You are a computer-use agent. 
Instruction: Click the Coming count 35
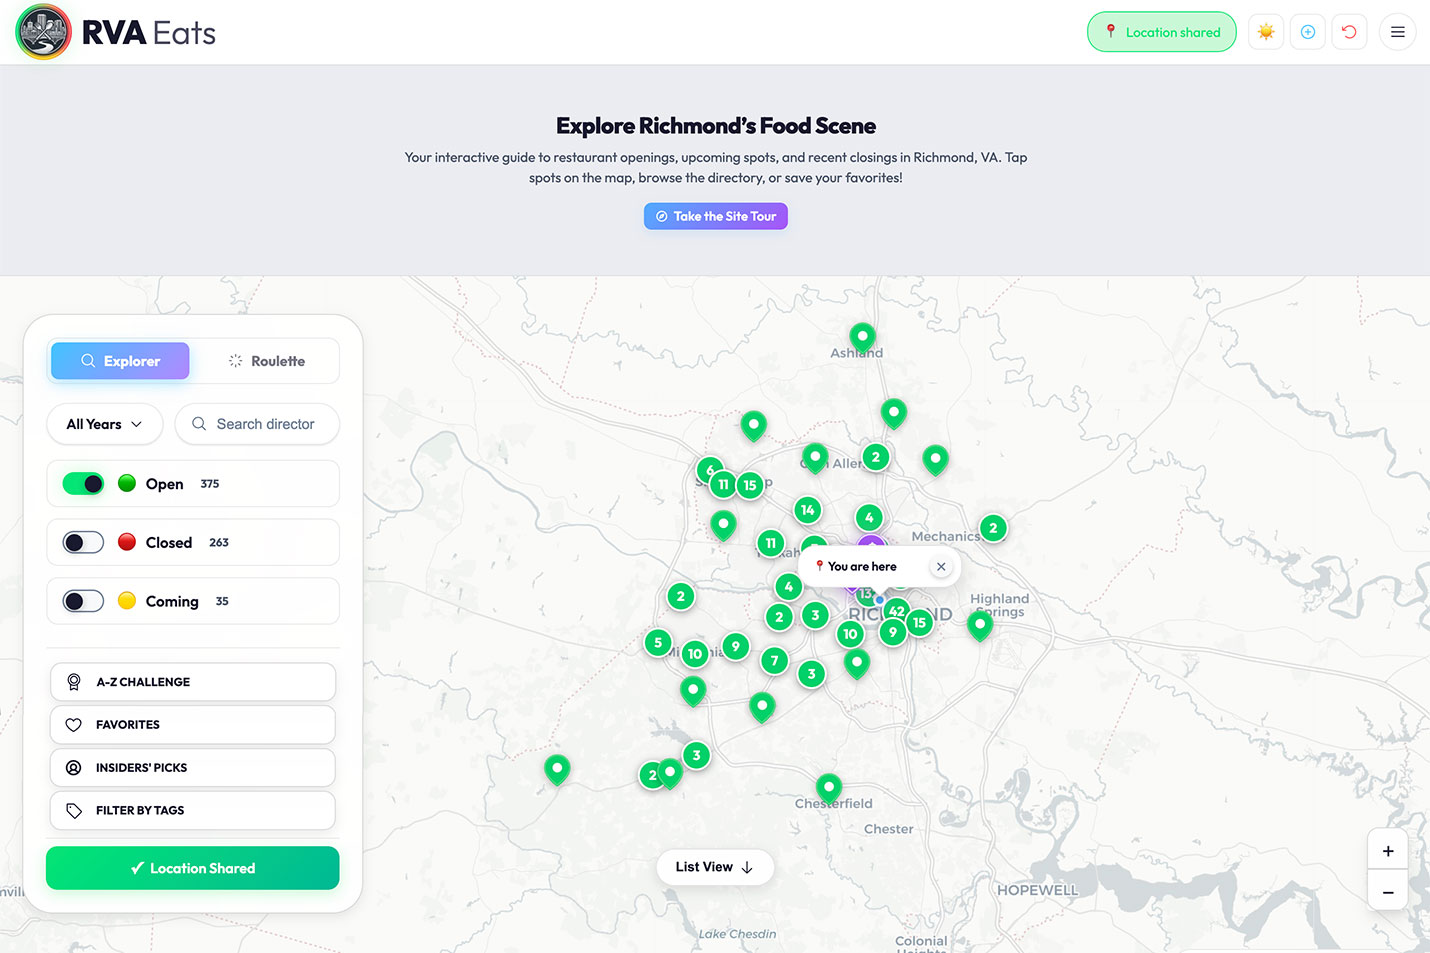coord(222,601)
